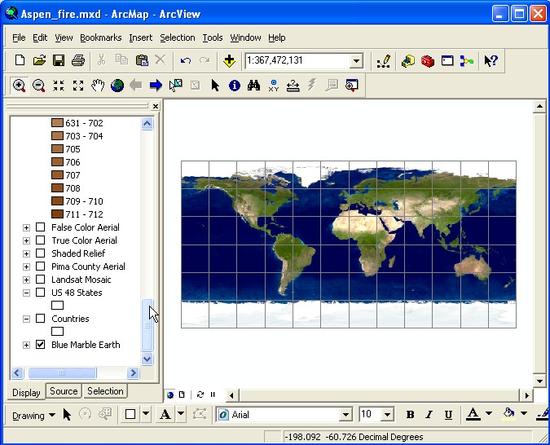Open the map scale dropdown
550x445 pixels.
coord(356,61)
